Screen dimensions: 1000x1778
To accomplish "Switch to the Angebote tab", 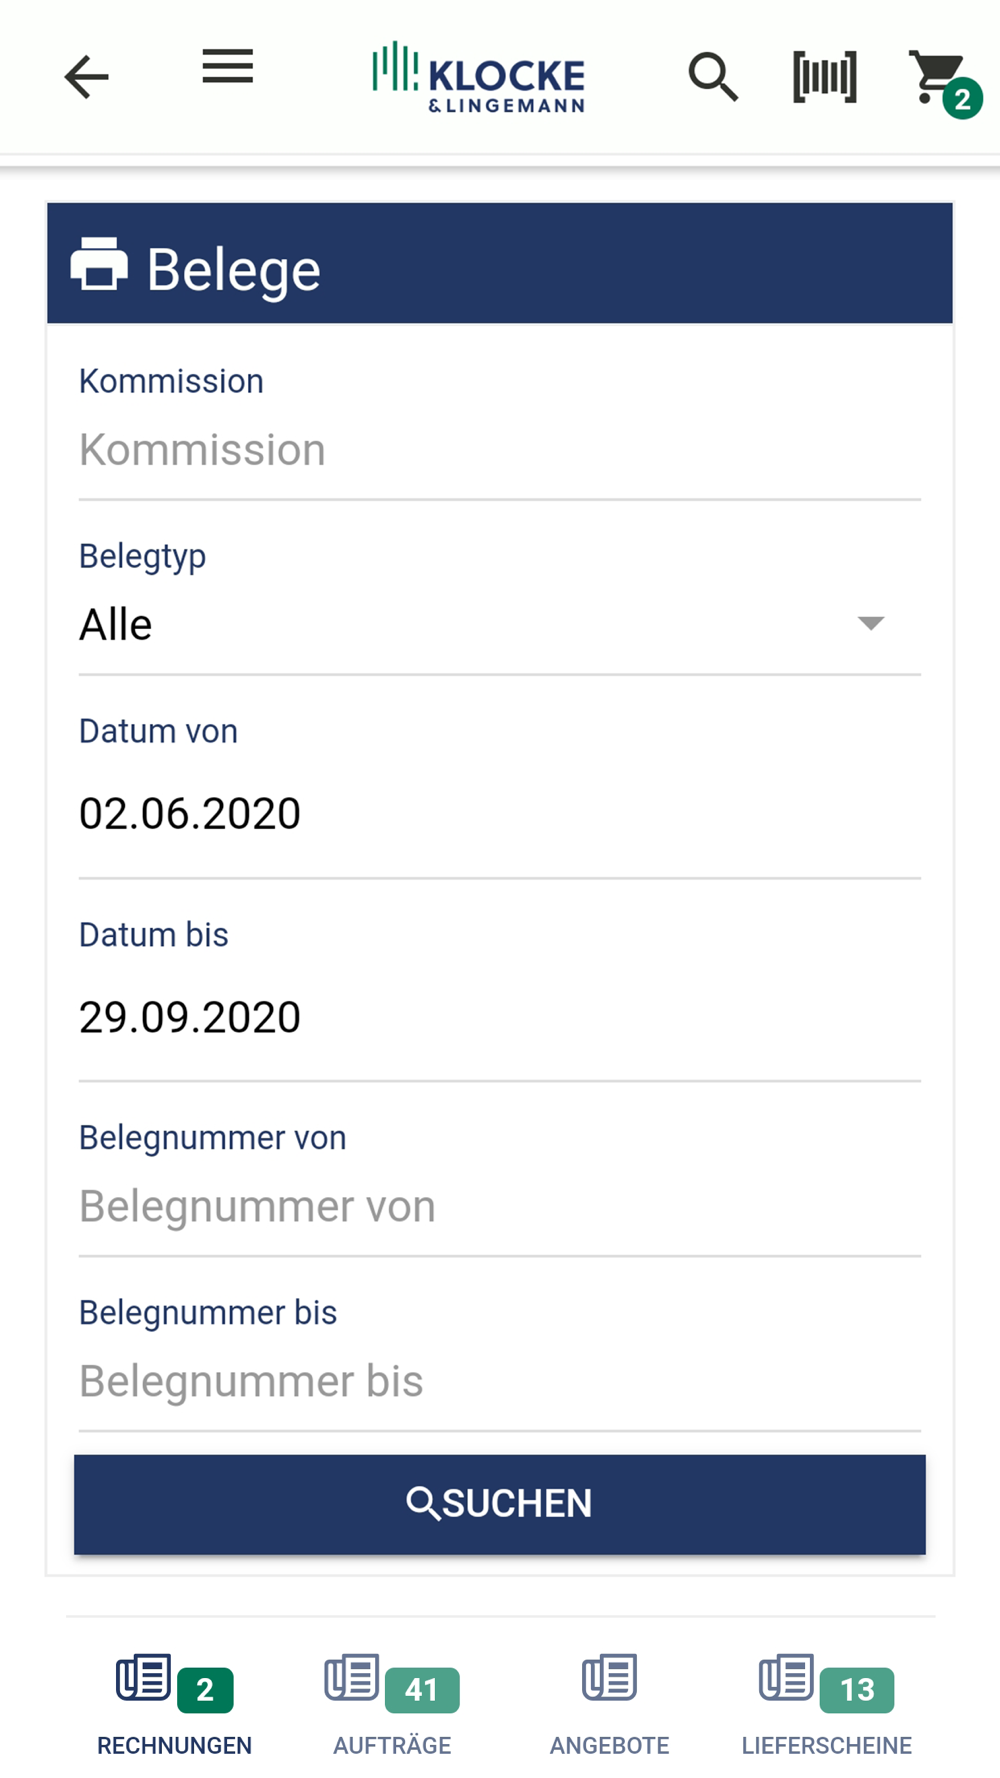I will tap(609, 1702).
